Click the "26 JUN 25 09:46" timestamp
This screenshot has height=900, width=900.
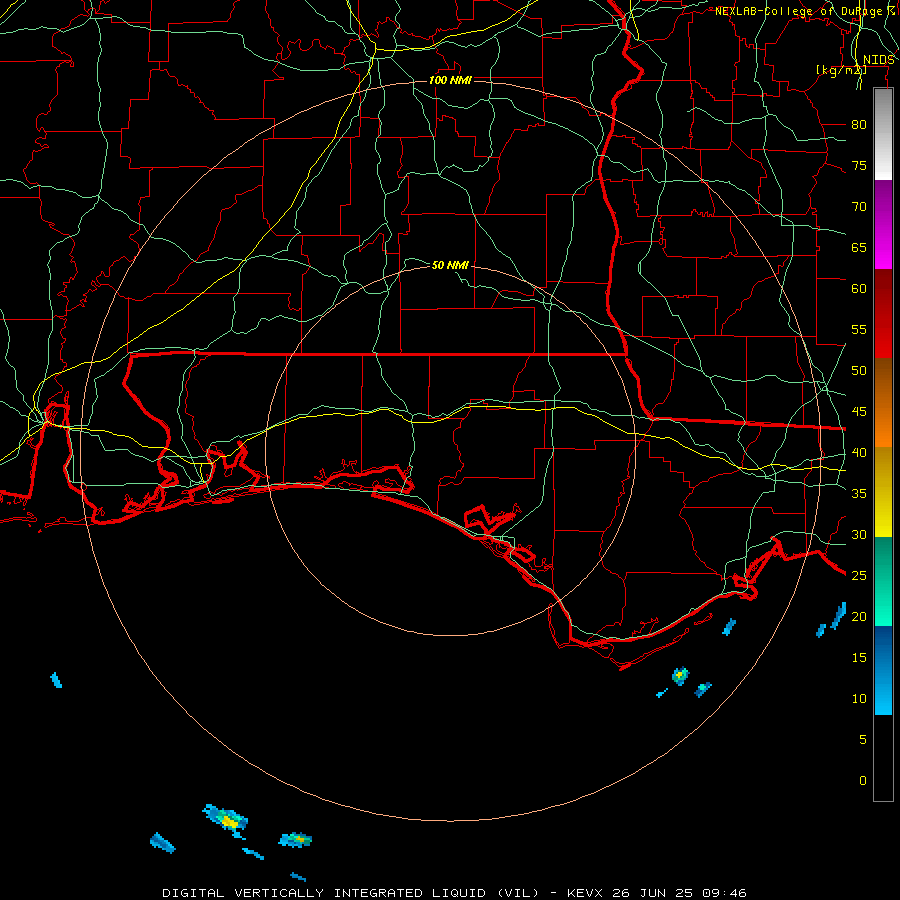[680, 893]
